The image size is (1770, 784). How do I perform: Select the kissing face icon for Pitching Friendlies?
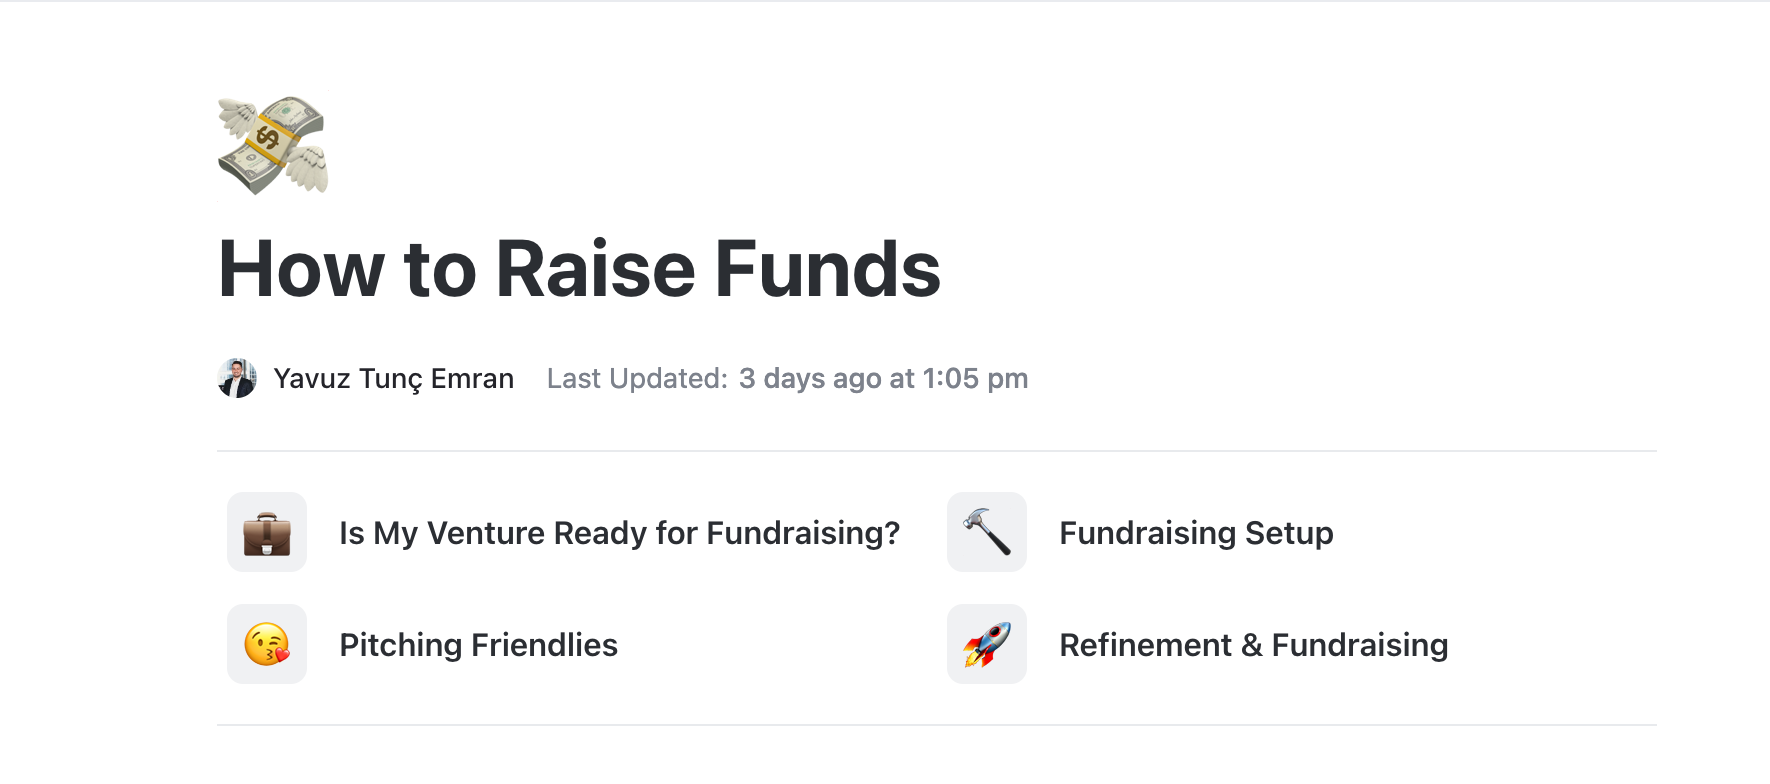(x=266, y=645)
